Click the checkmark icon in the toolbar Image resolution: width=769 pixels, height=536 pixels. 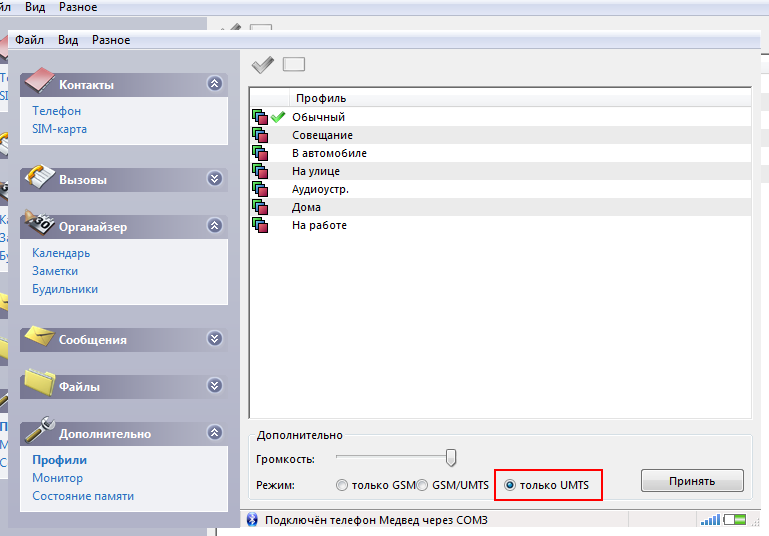[262, 65]
